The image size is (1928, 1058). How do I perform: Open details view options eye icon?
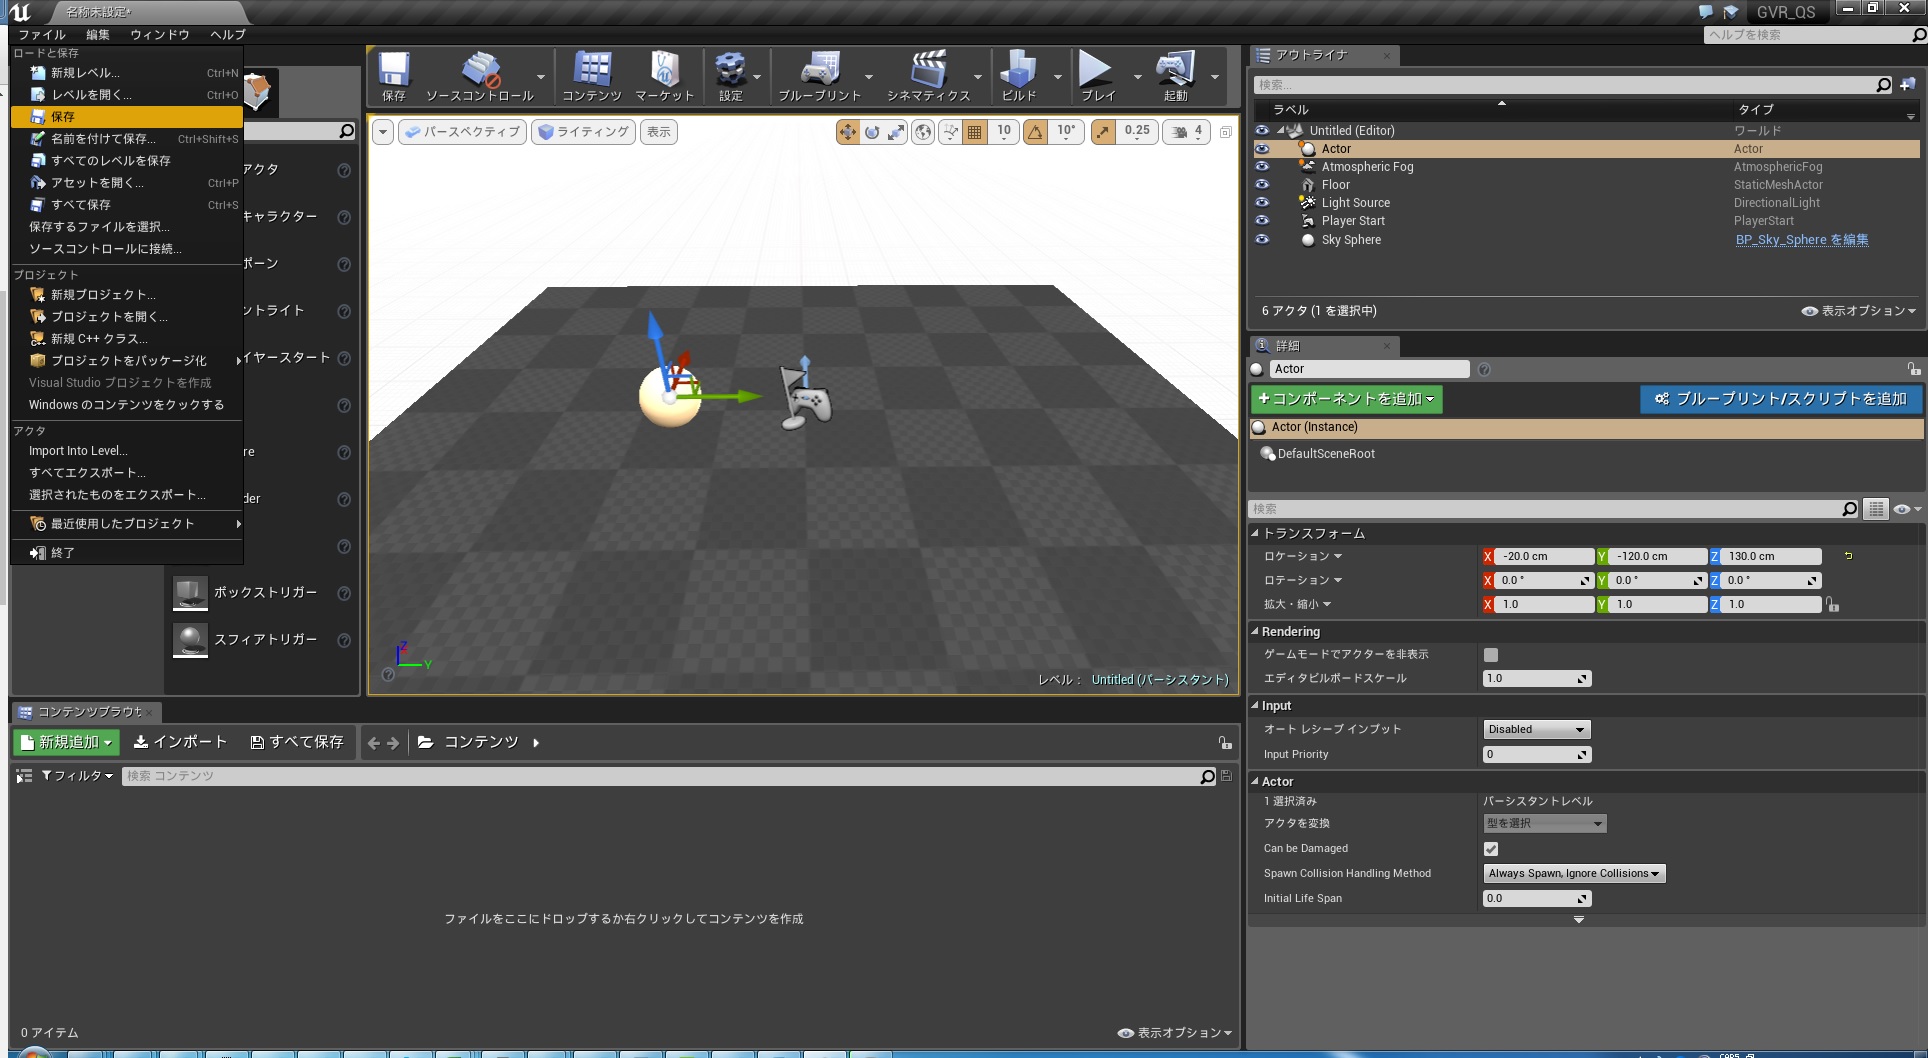pos(1906,509)
